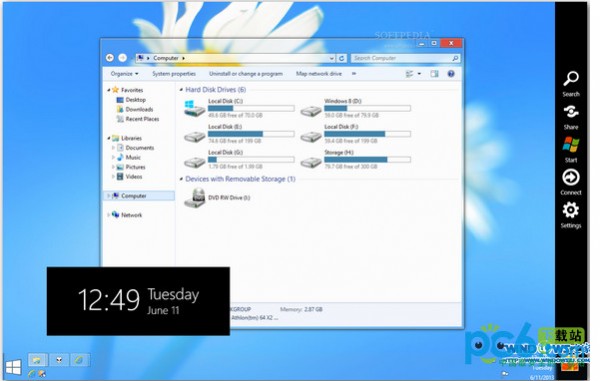600x381 pixels.
Task: Collapse Devices with Removable Storage group
Action: pyautogui.click(x=181, y=179)
